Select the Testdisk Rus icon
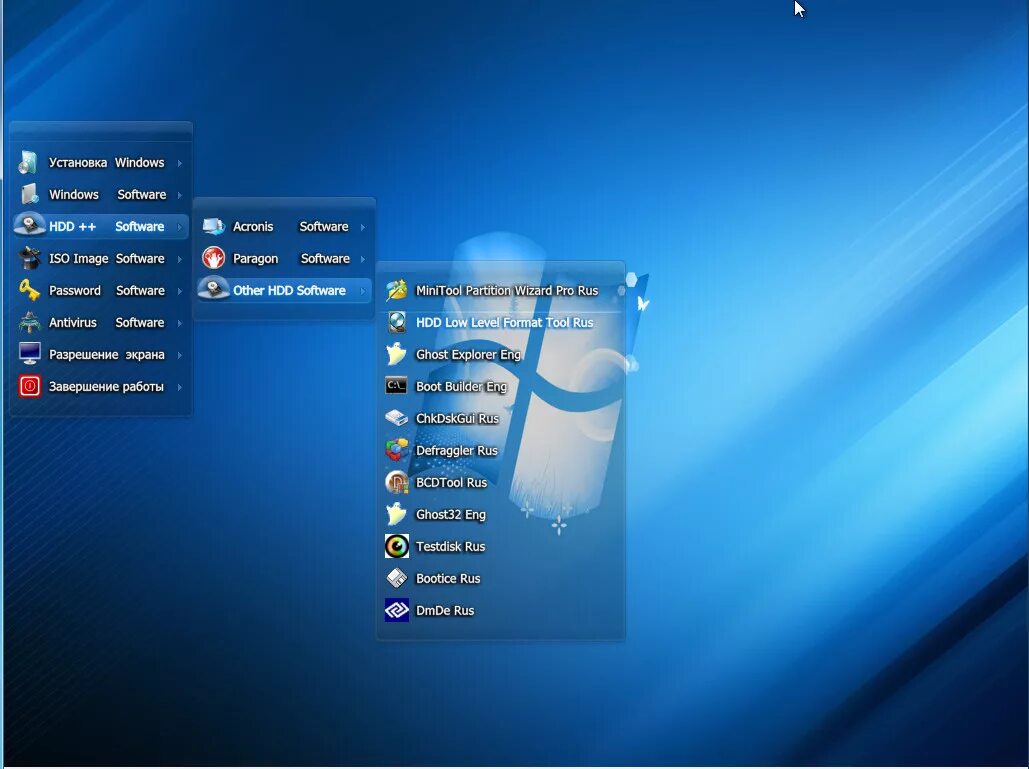This screenshot has height=769, width=1029. tap(396, 546)
